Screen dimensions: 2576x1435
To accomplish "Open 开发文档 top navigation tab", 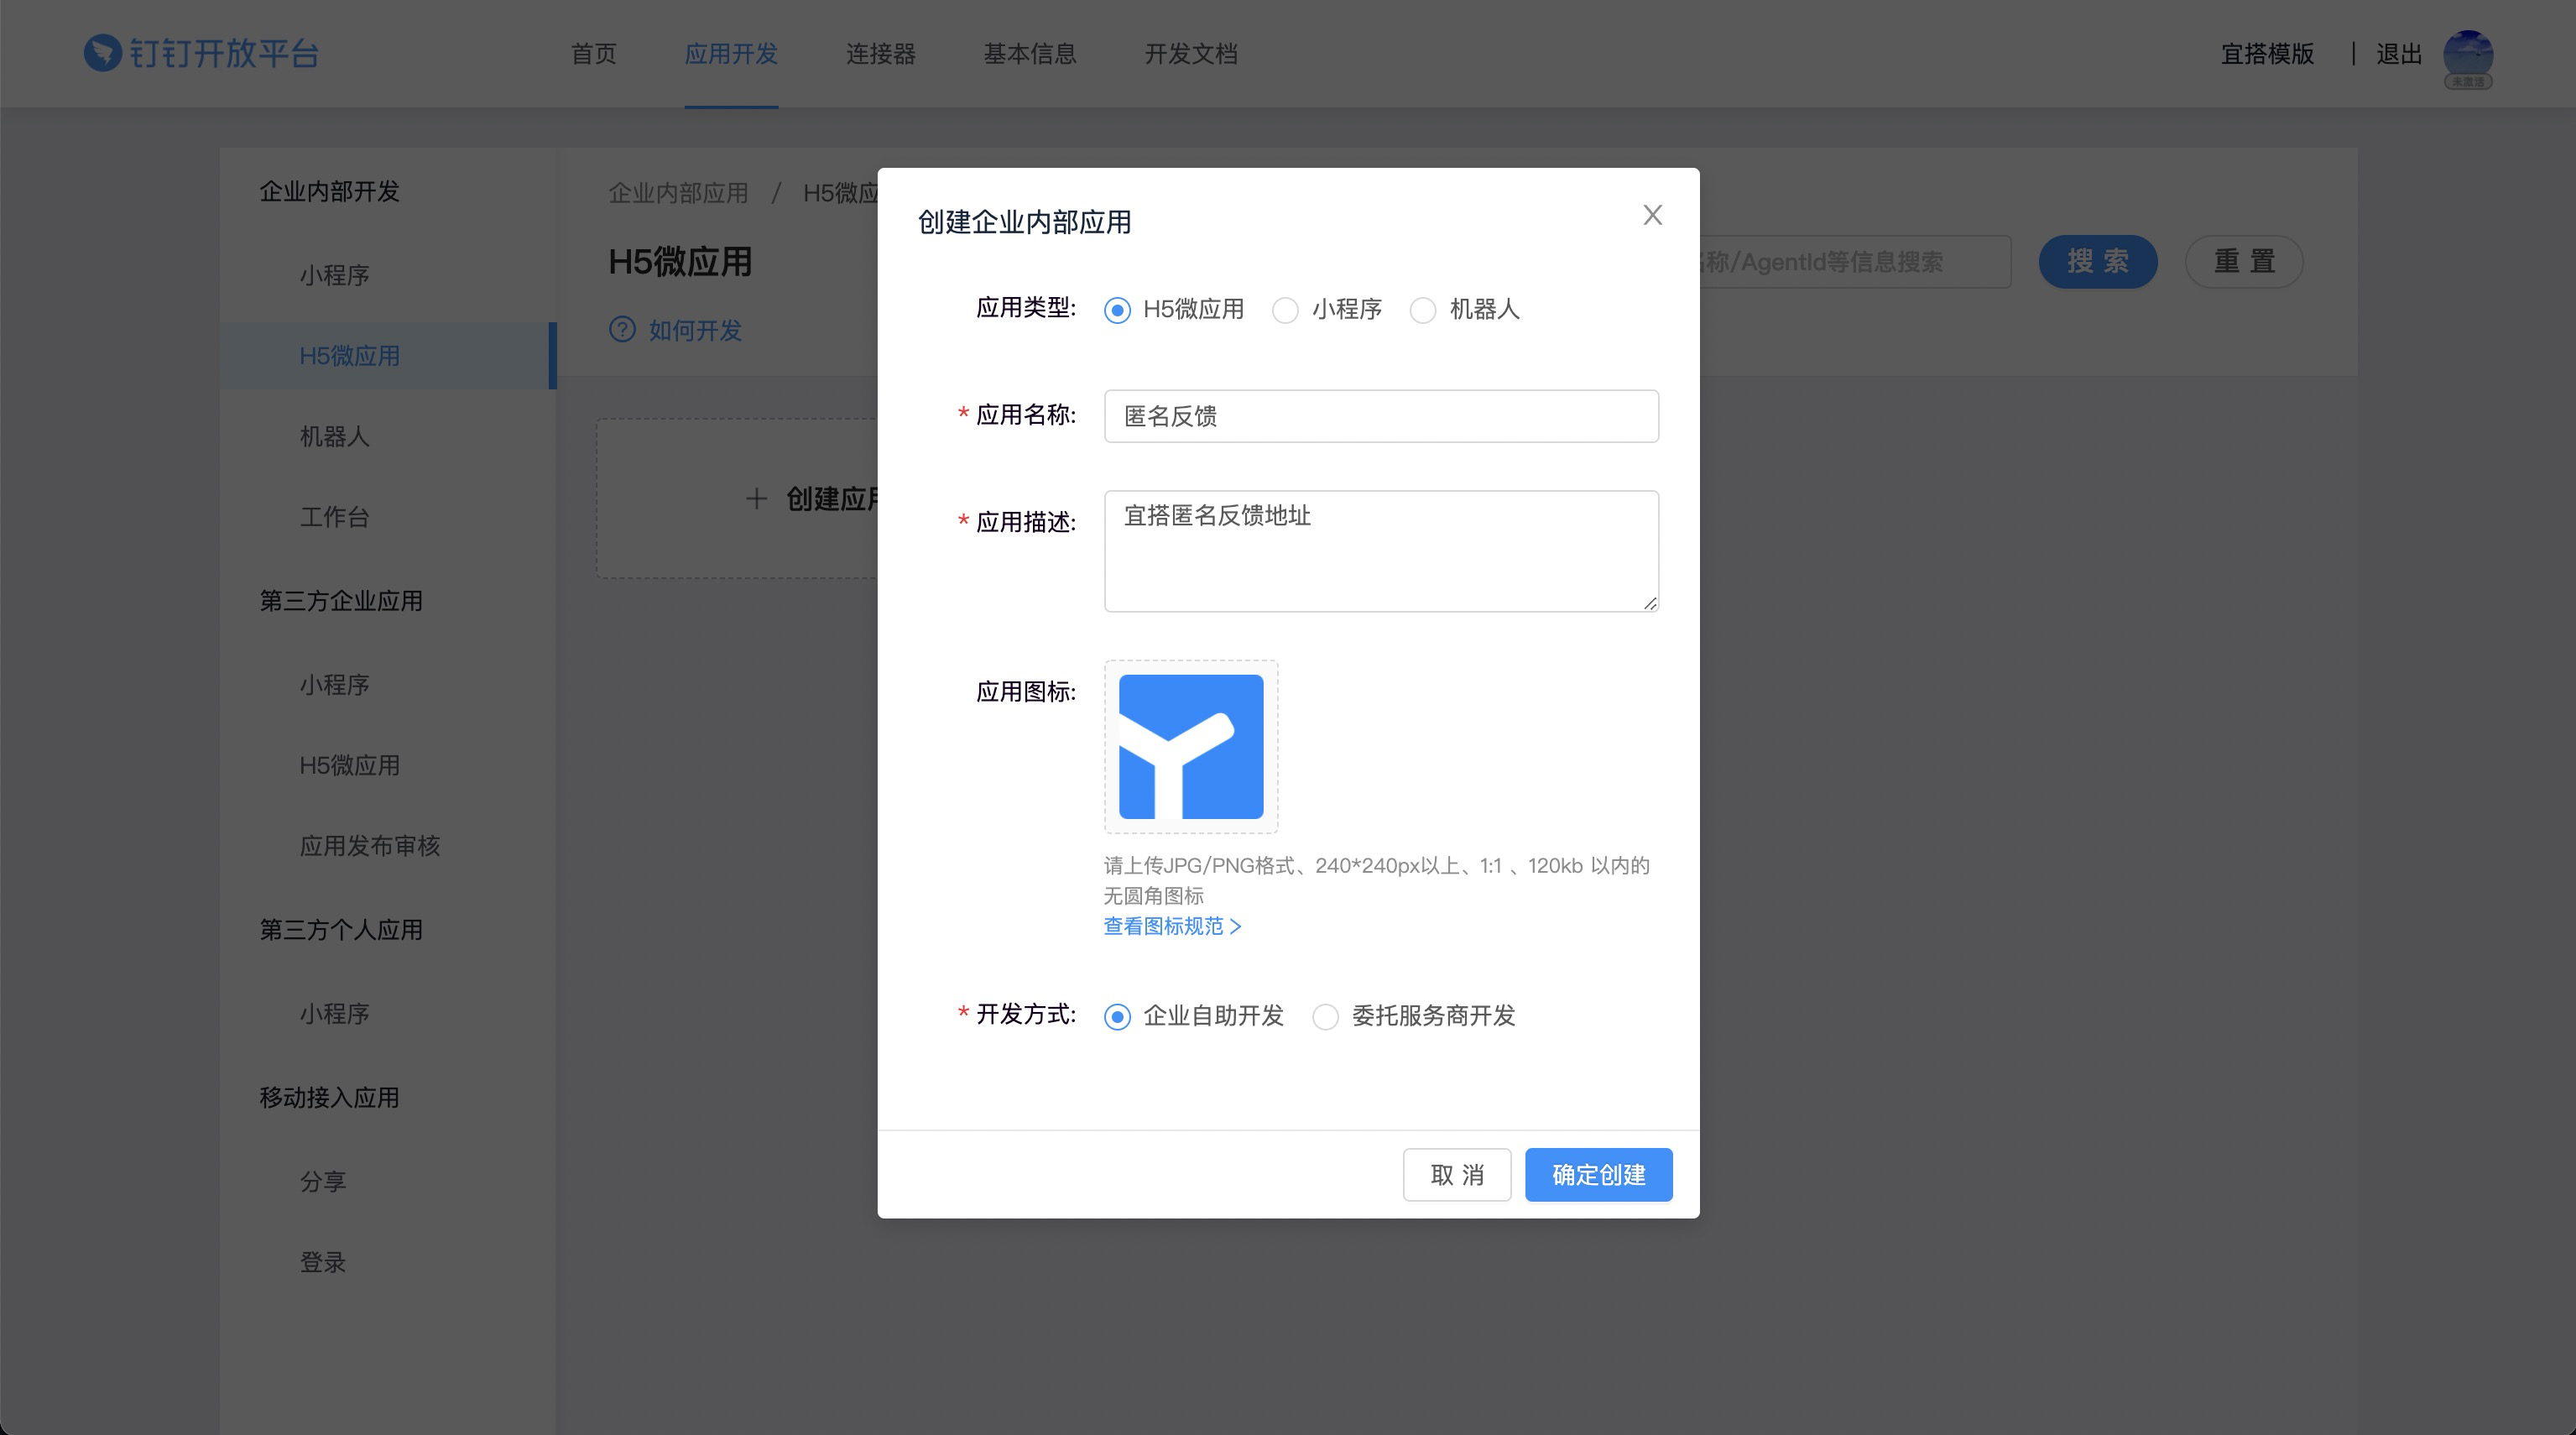I will pyautogui.click(x=1191, y=54).
